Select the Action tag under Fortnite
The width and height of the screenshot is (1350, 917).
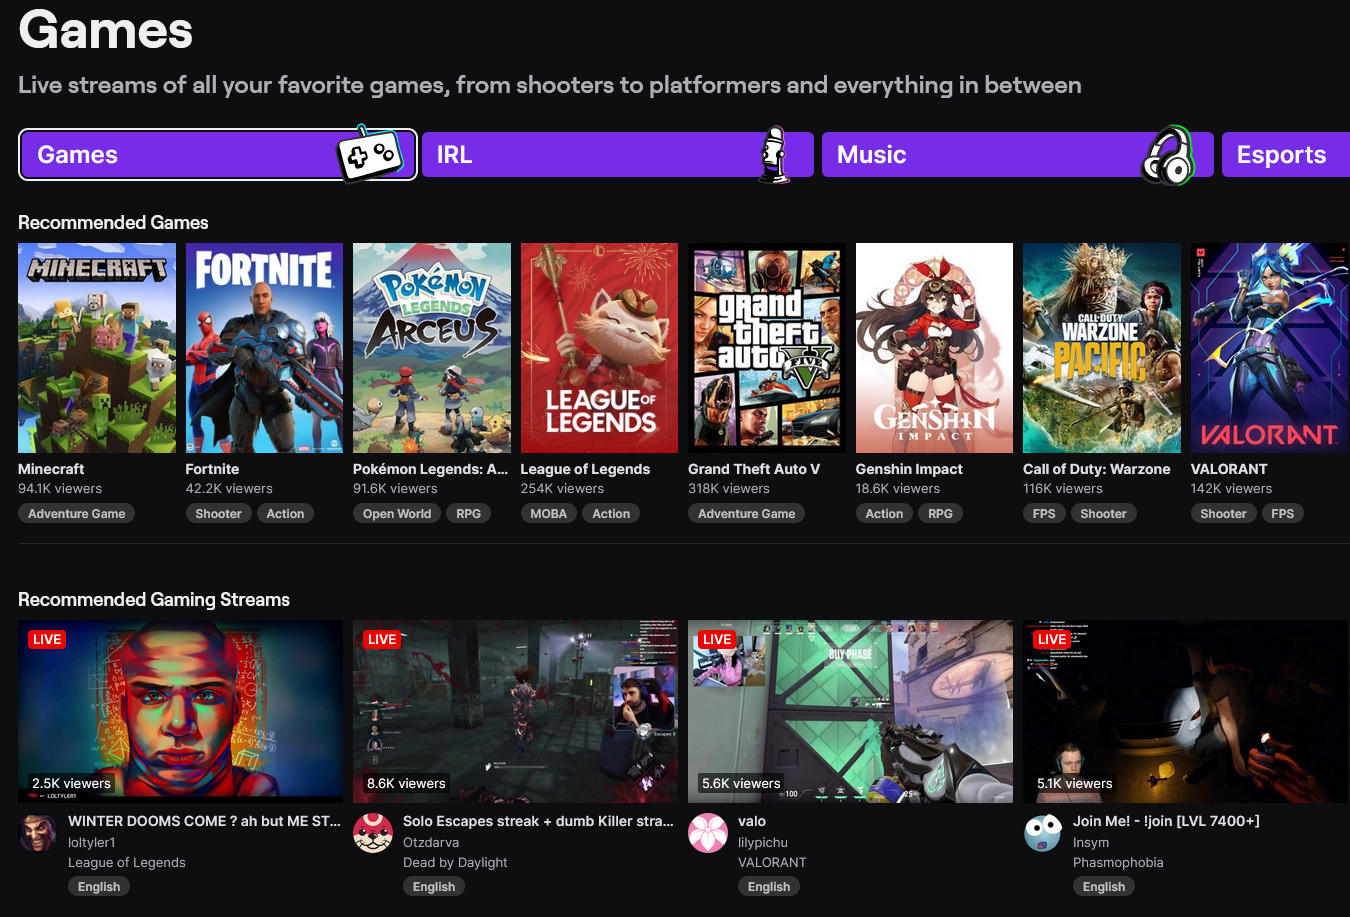click(285, 514)
